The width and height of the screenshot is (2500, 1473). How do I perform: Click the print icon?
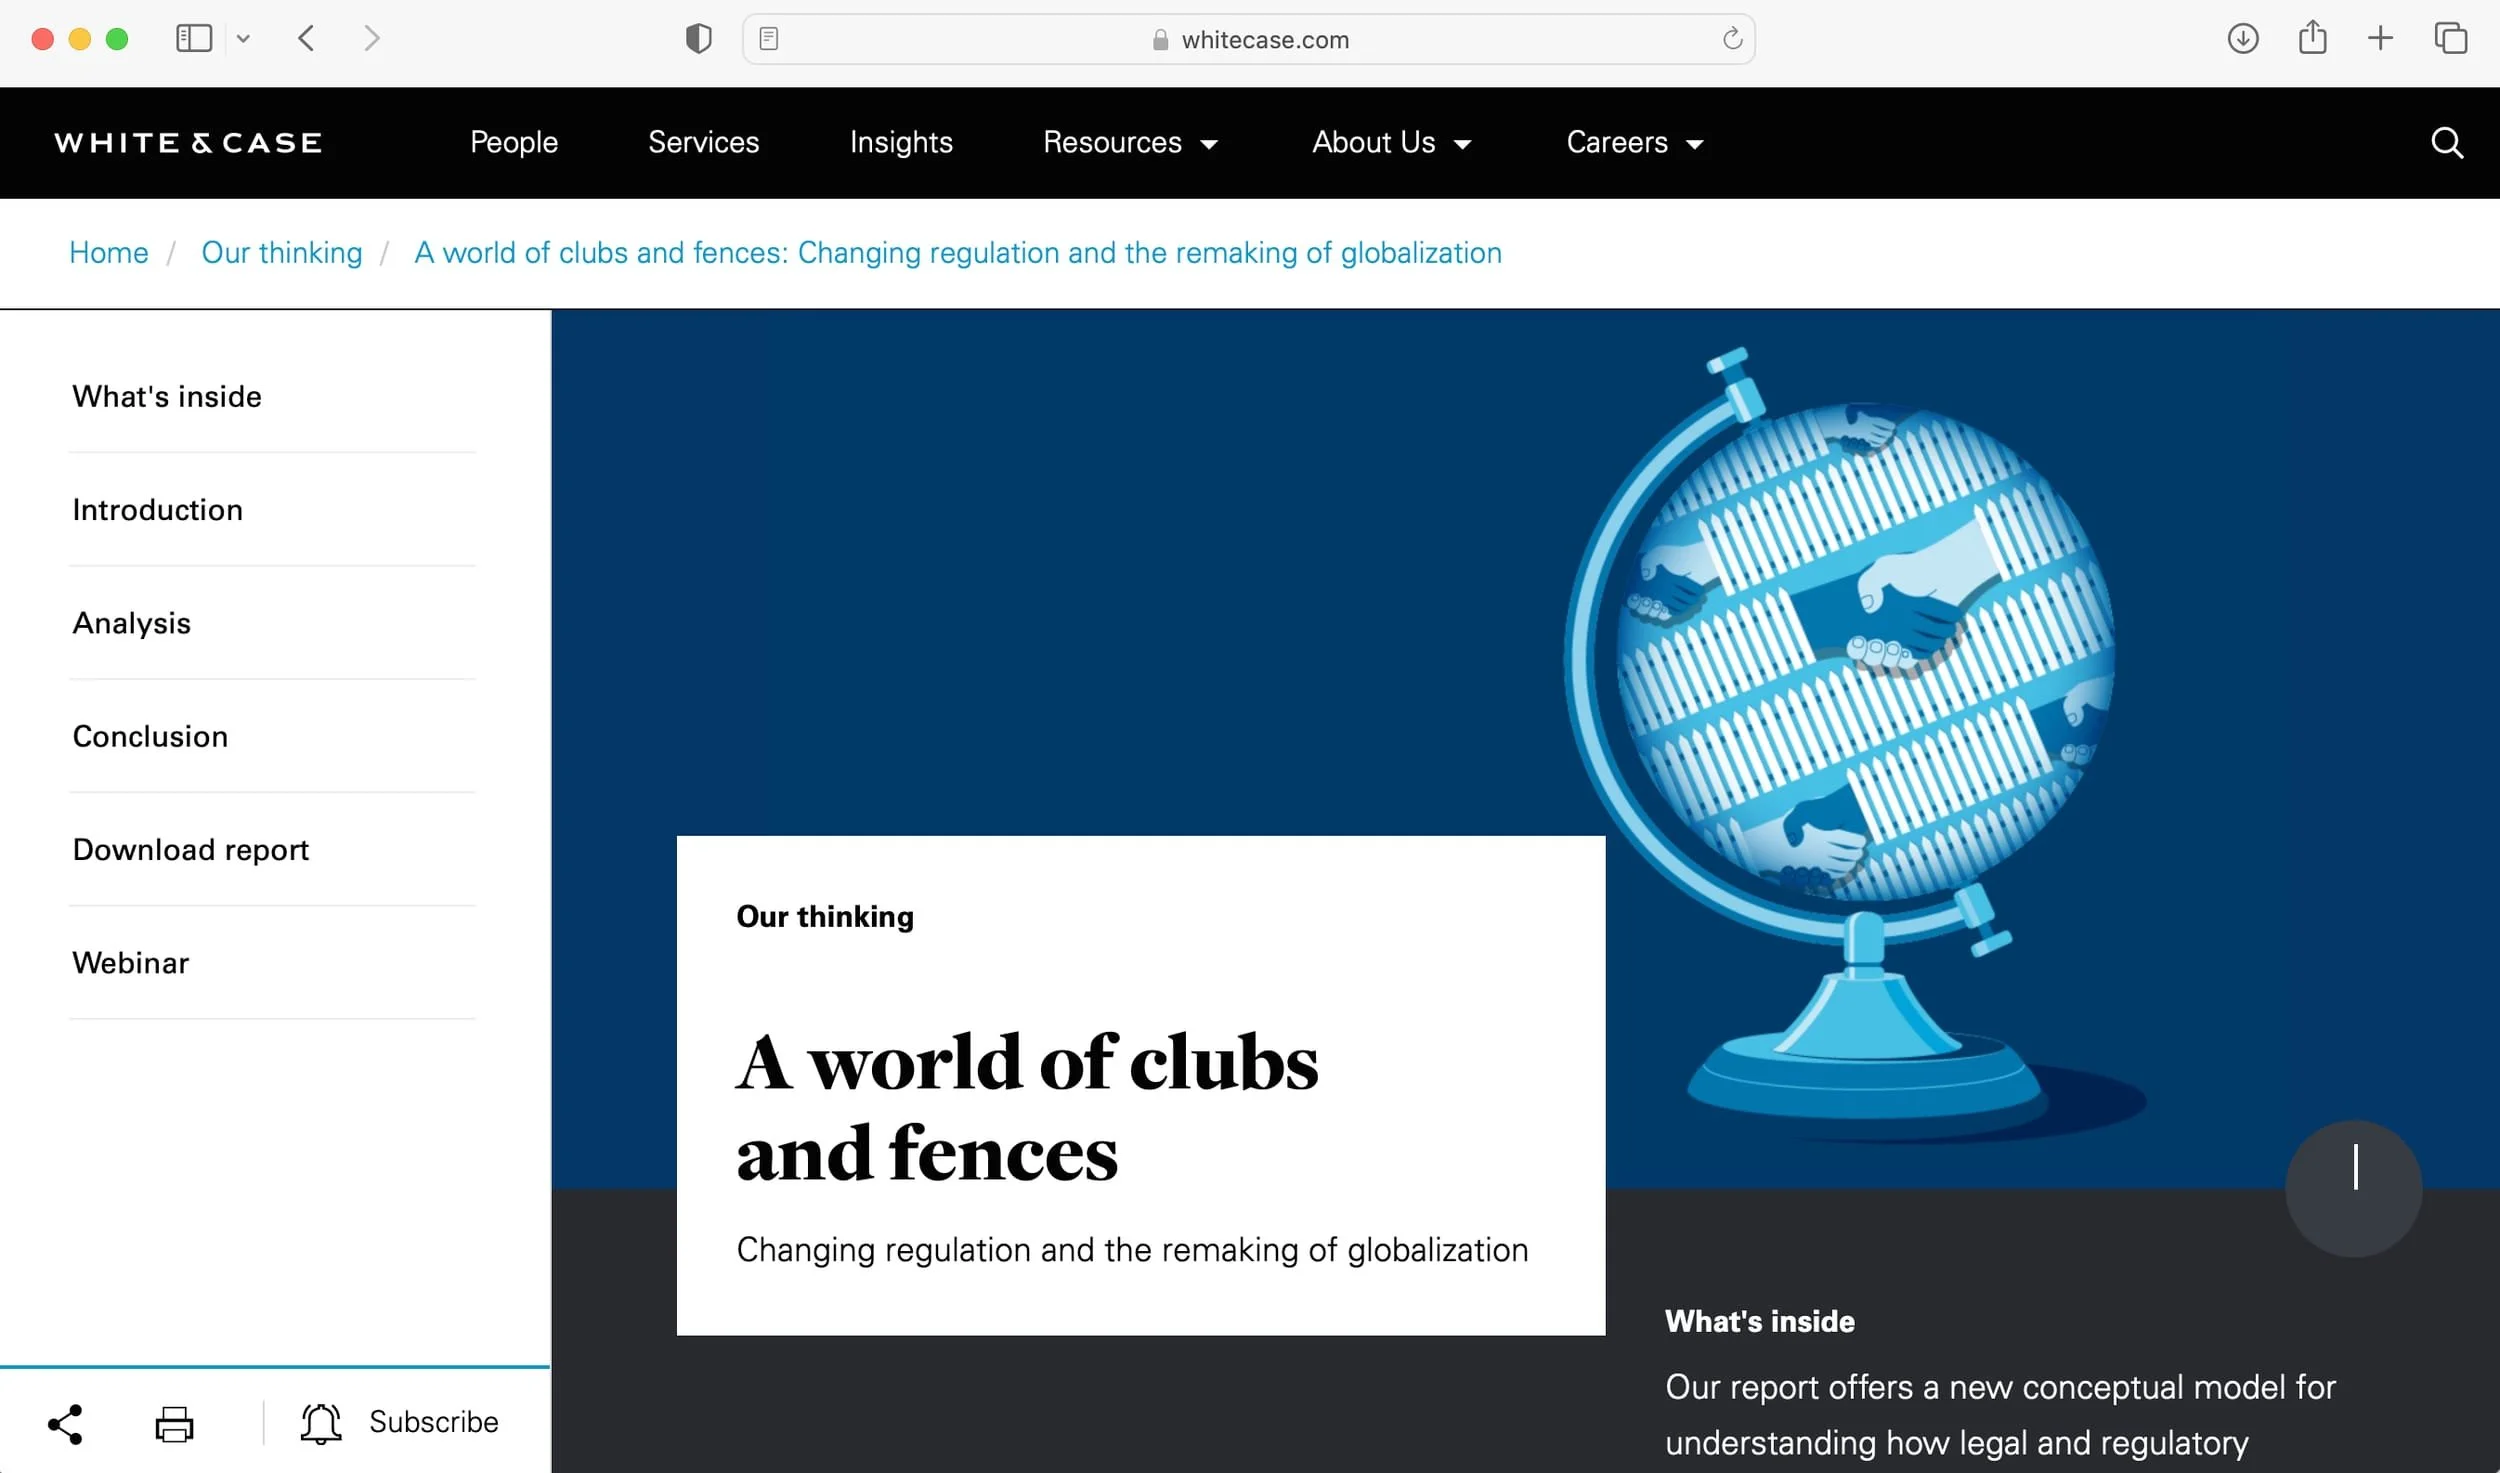point(174,1423)
